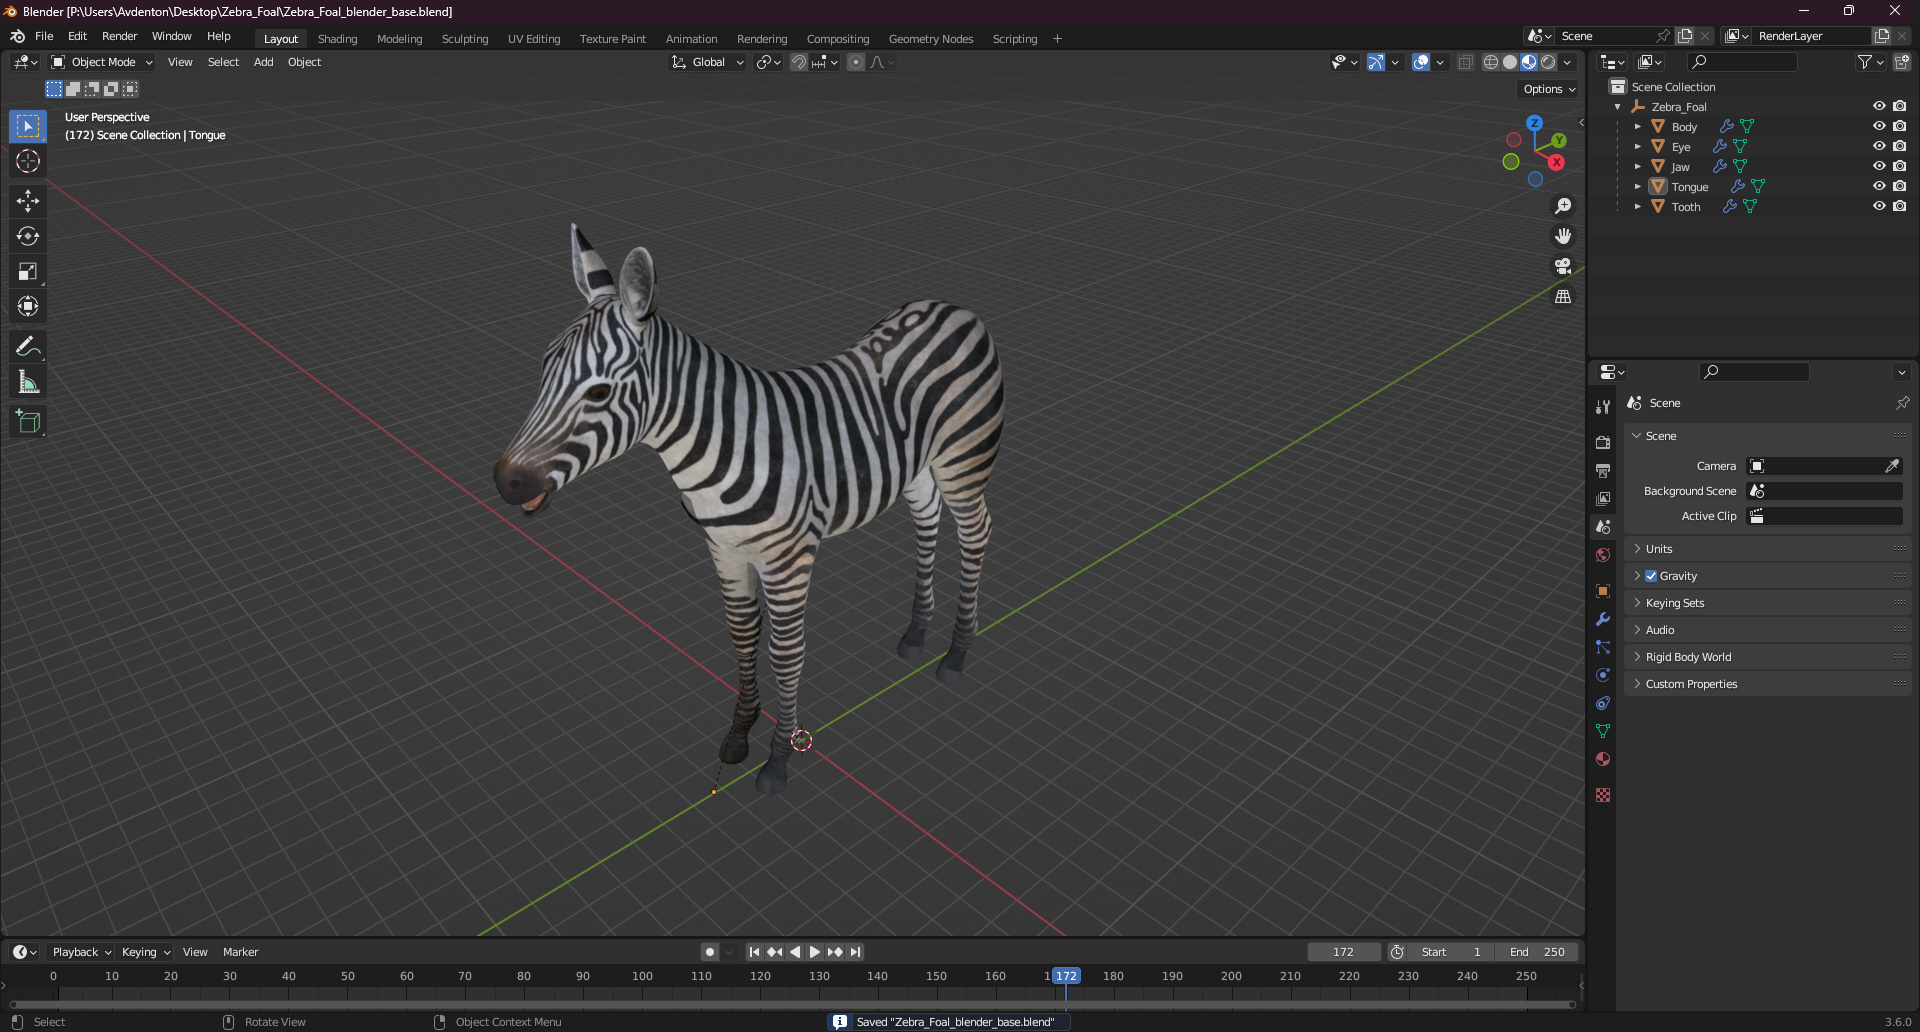Select the Cursor tool in the toolbar

click(x=28, y=161)
